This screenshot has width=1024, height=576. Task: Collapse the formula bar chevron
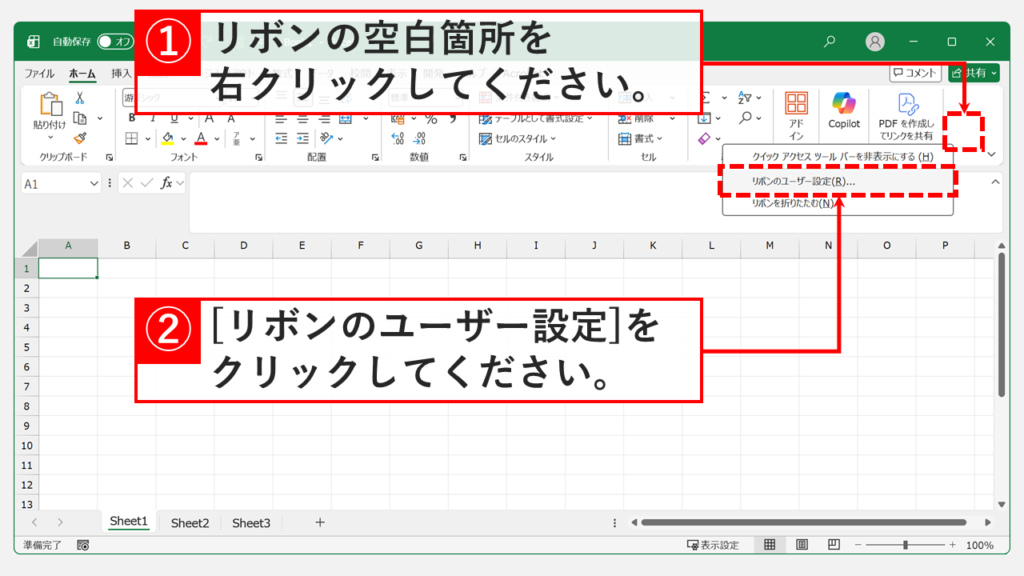(x=995, y=182)
